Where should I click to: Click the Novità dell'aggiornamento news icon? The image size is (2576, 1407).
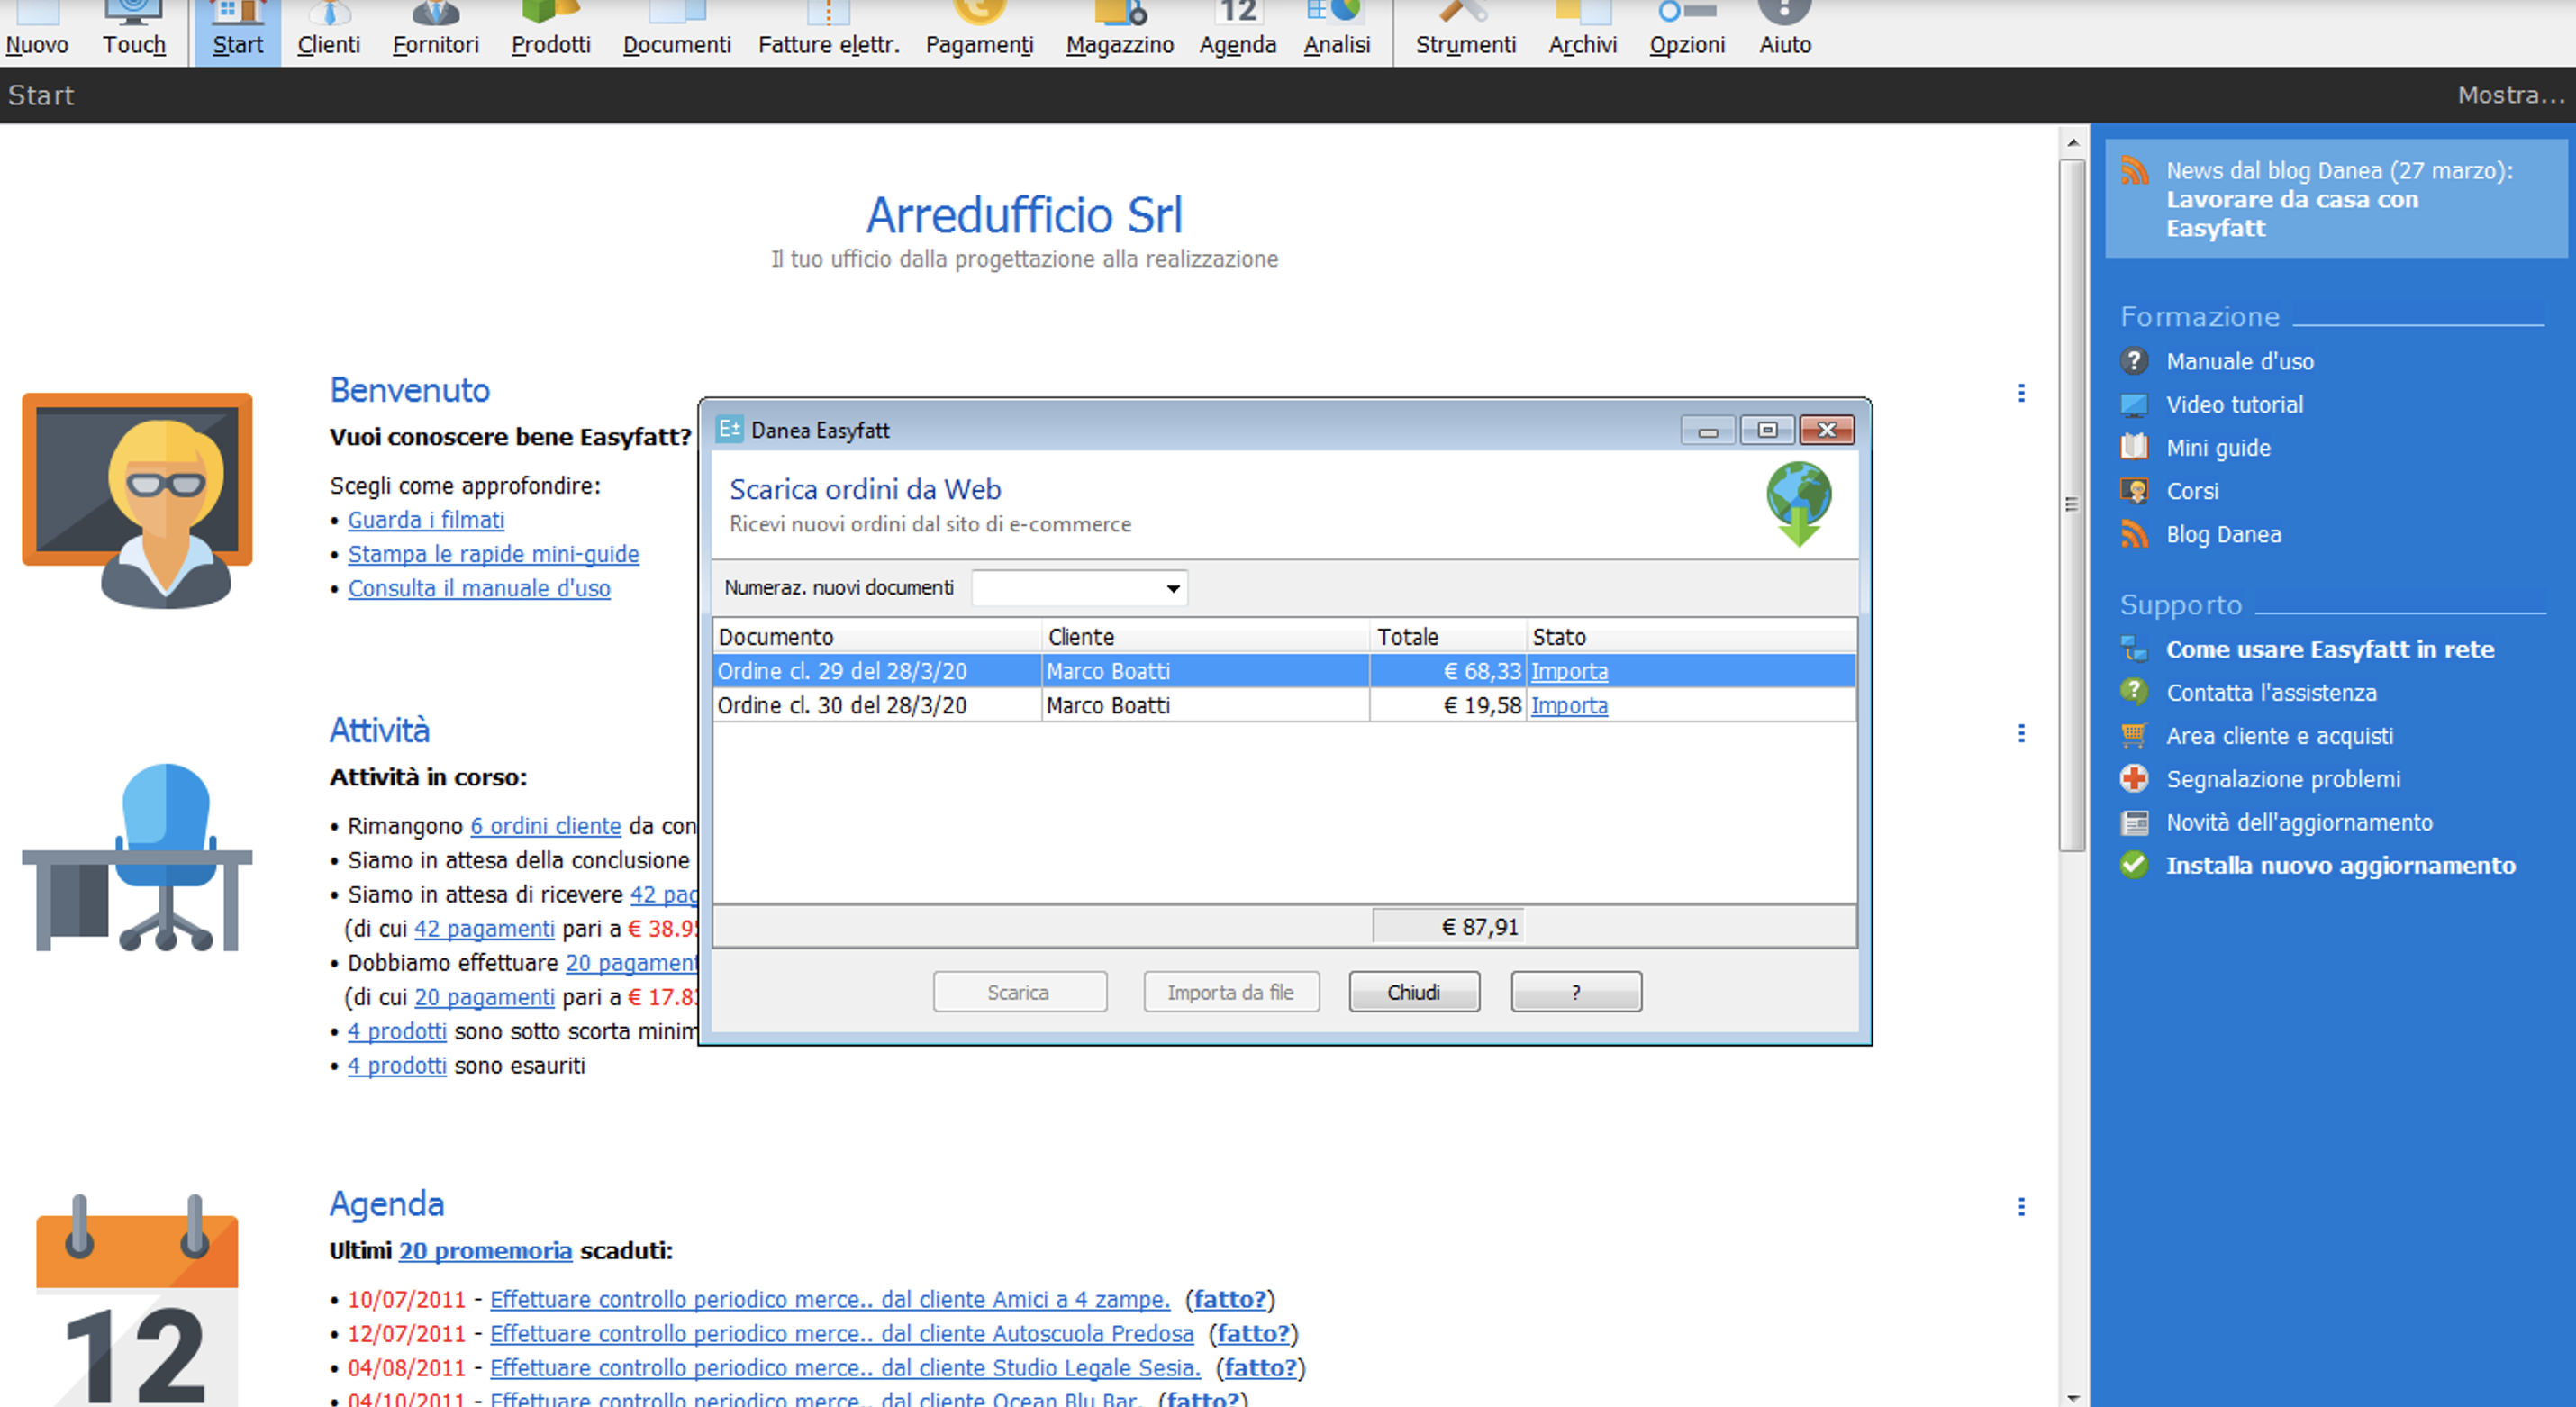pyautogui.click(x=2134, y=822)
